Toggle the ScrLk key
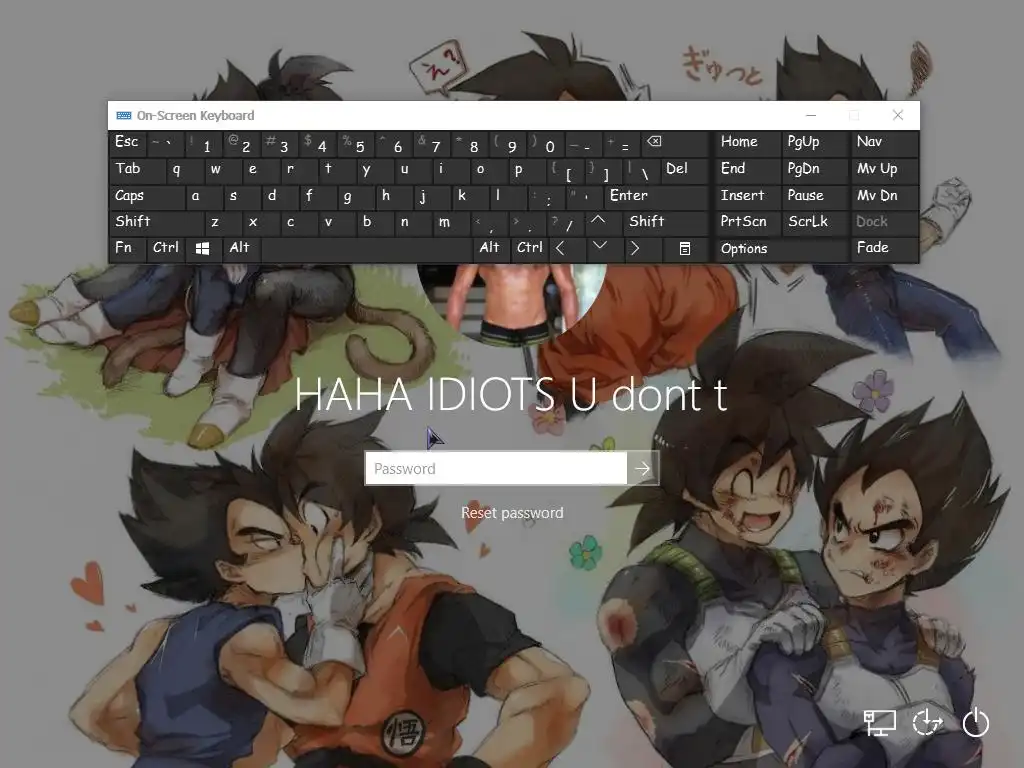The image size is (1024, 768). (814, 222)
